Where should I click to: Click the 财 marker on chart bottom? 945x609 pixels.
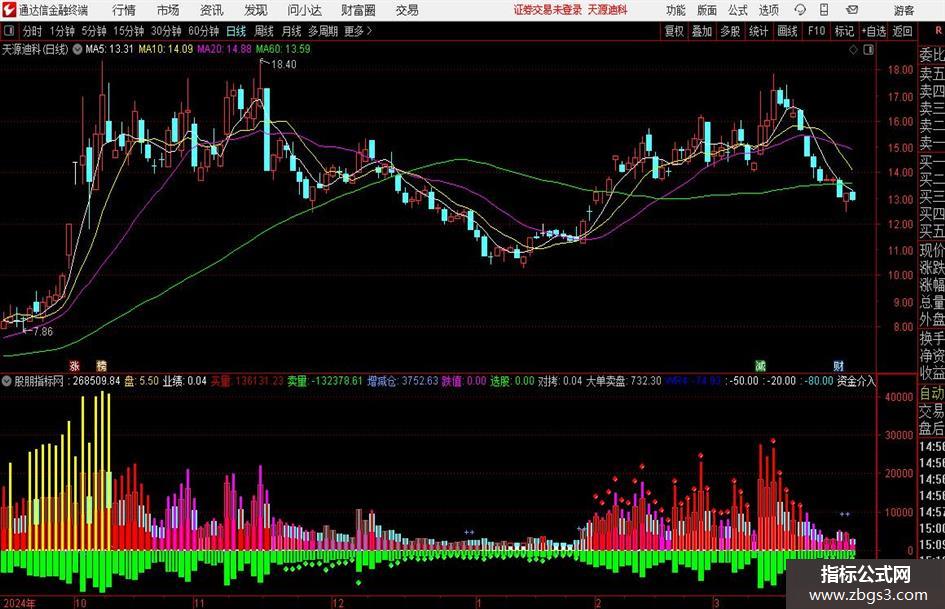tap(838, 365)
